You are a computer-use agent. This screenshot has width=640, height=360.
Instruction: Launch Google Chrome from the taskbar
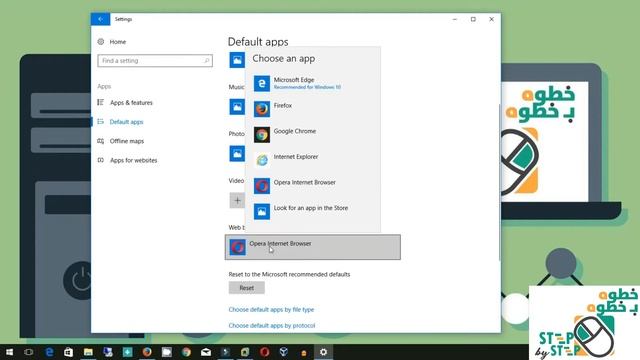pos(186,352)
